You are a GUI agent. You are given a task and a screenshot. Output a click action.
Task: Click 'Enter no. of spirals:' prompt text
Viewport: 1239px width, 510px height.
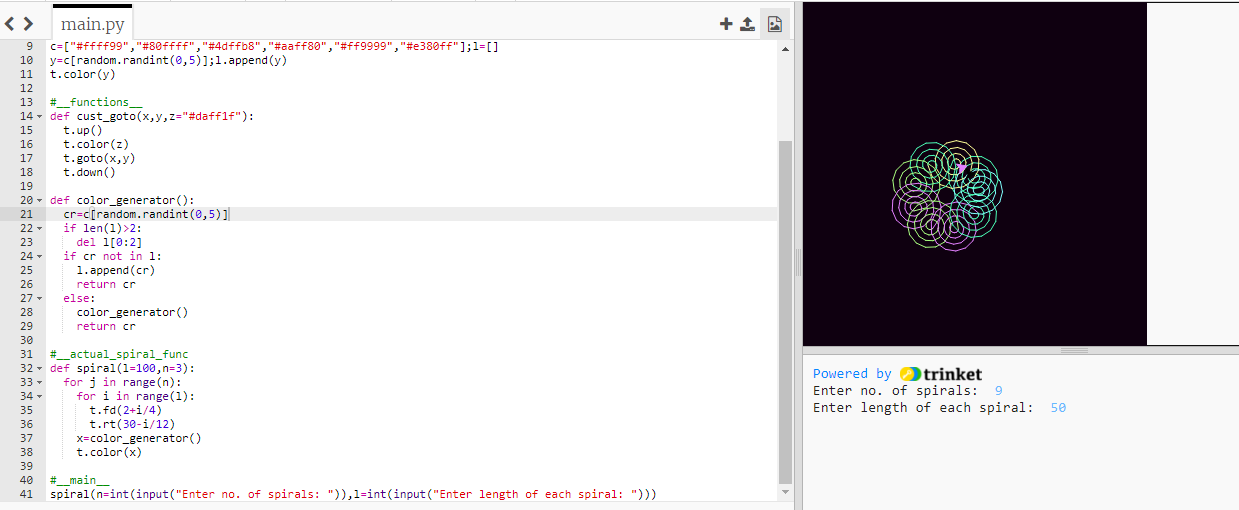(x=895, y=391)
